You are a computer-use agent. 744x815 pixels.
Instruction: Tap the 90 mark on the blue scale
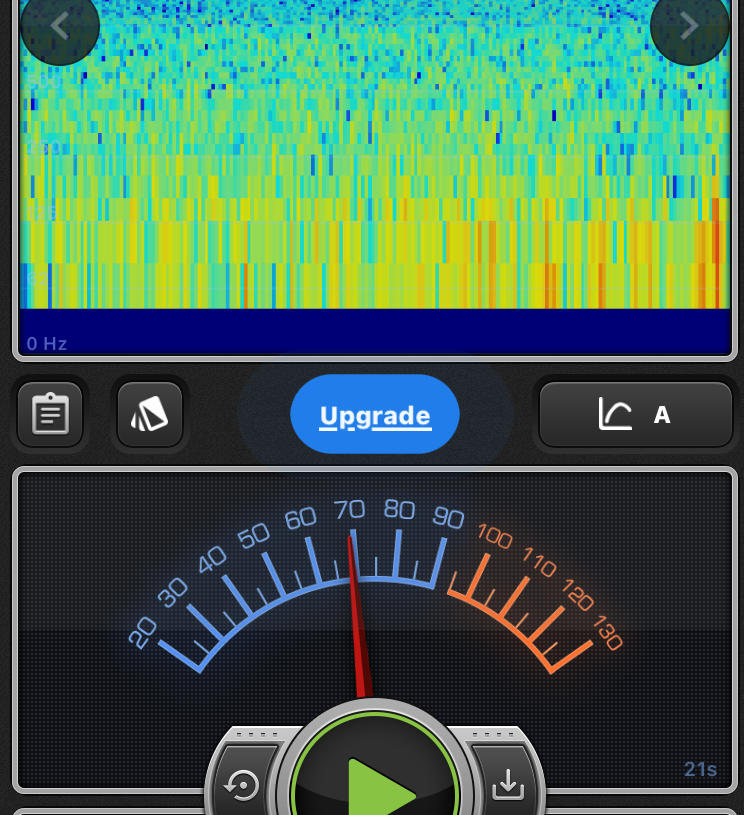point(448,517)
